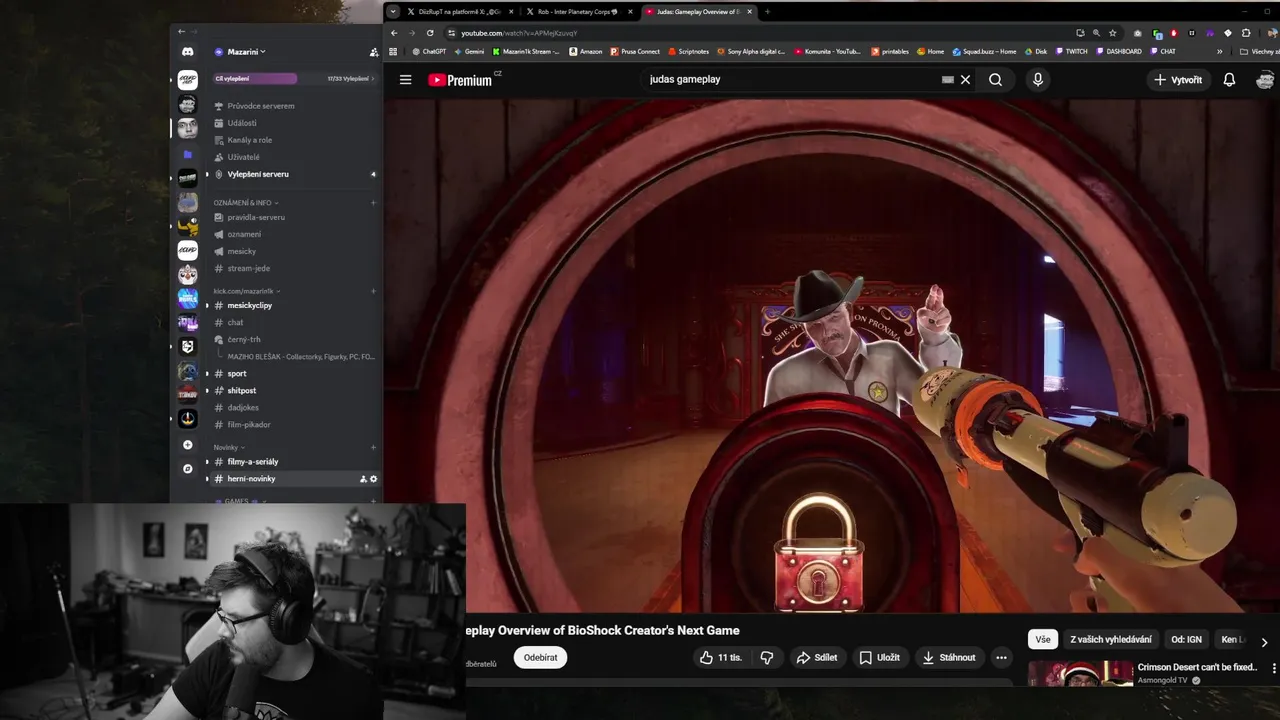The image size is (1280, 720).
Task: Switch to Rob Inter Planetary Corps tab
Action: pos(578,12)
